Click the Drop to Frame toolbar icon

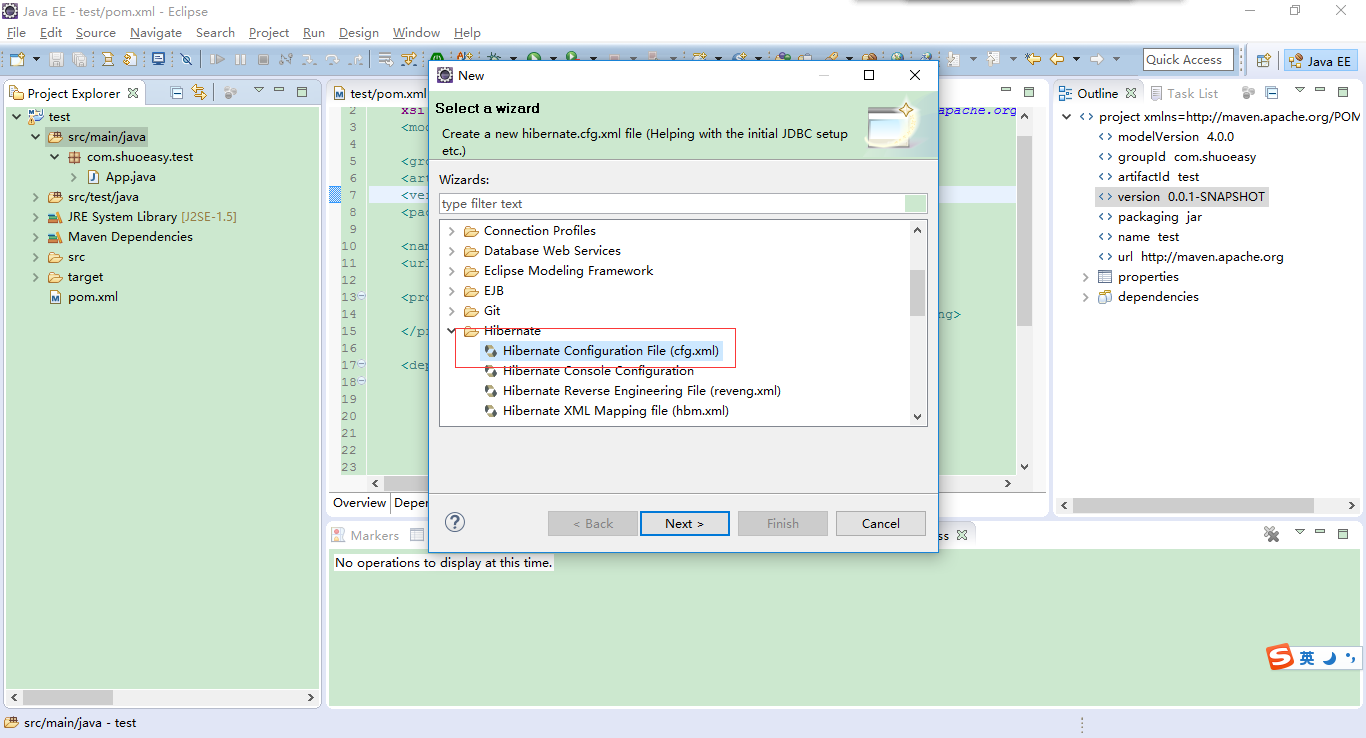(385, 60)
